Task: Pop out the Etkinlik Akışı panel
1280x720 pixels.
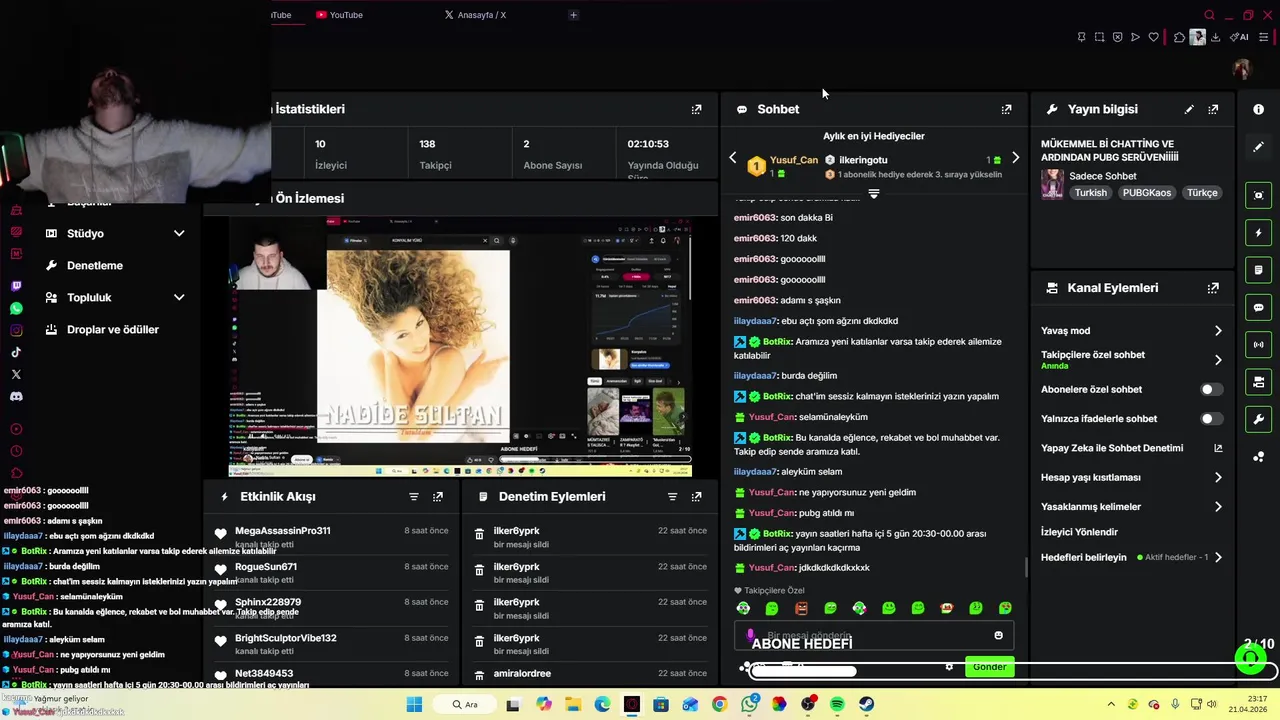Action: (437, 496)
